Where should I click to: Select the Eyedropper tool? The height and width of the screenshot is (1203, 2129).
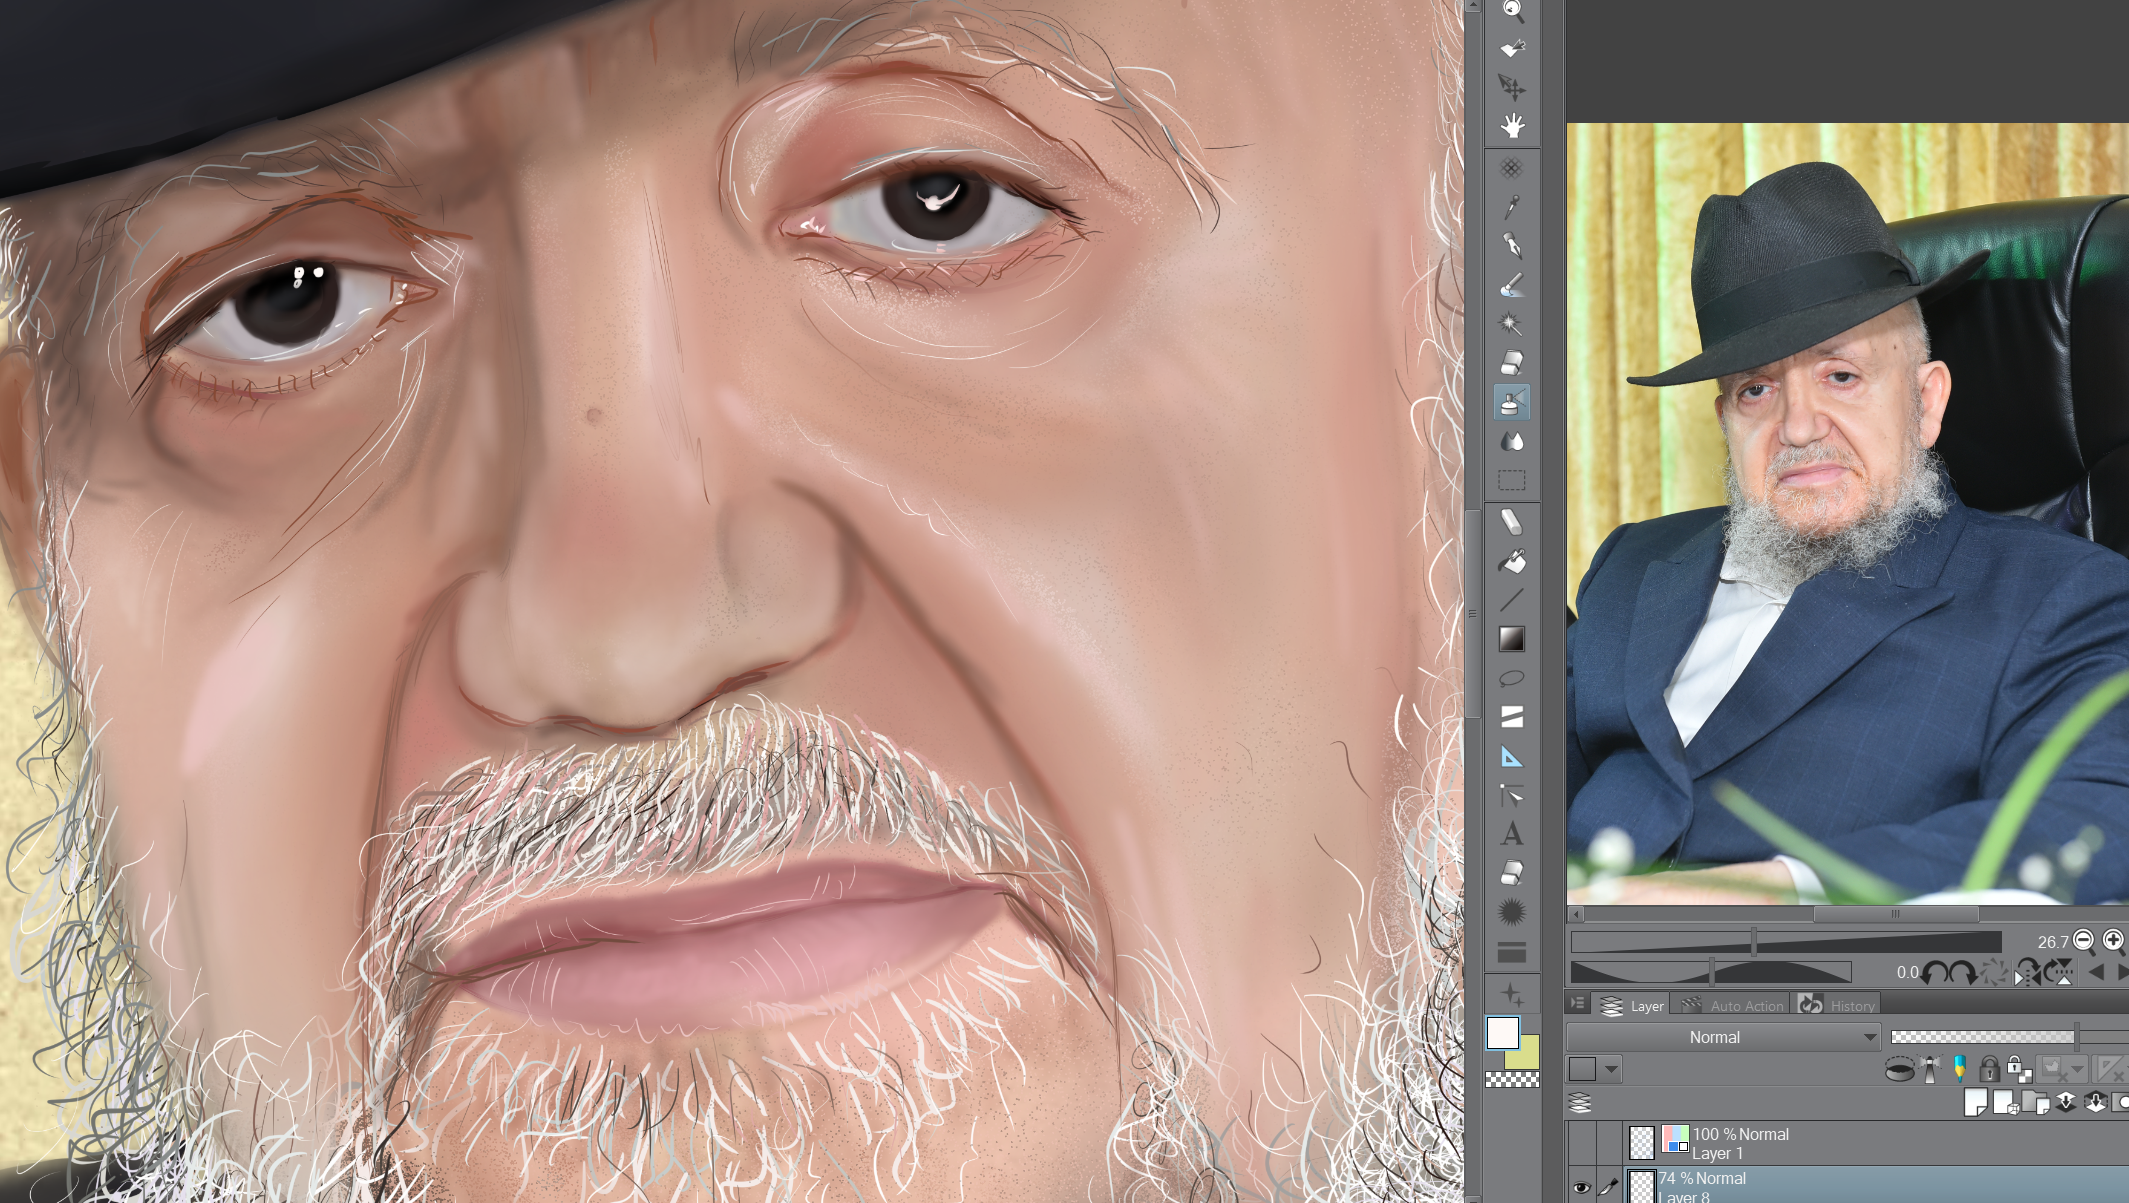click(1512, 207)
